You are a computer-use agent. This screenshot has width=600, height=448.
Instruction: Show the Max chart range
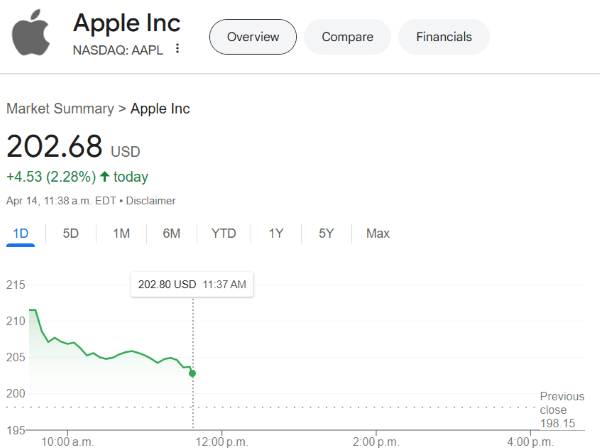(378, 233)
